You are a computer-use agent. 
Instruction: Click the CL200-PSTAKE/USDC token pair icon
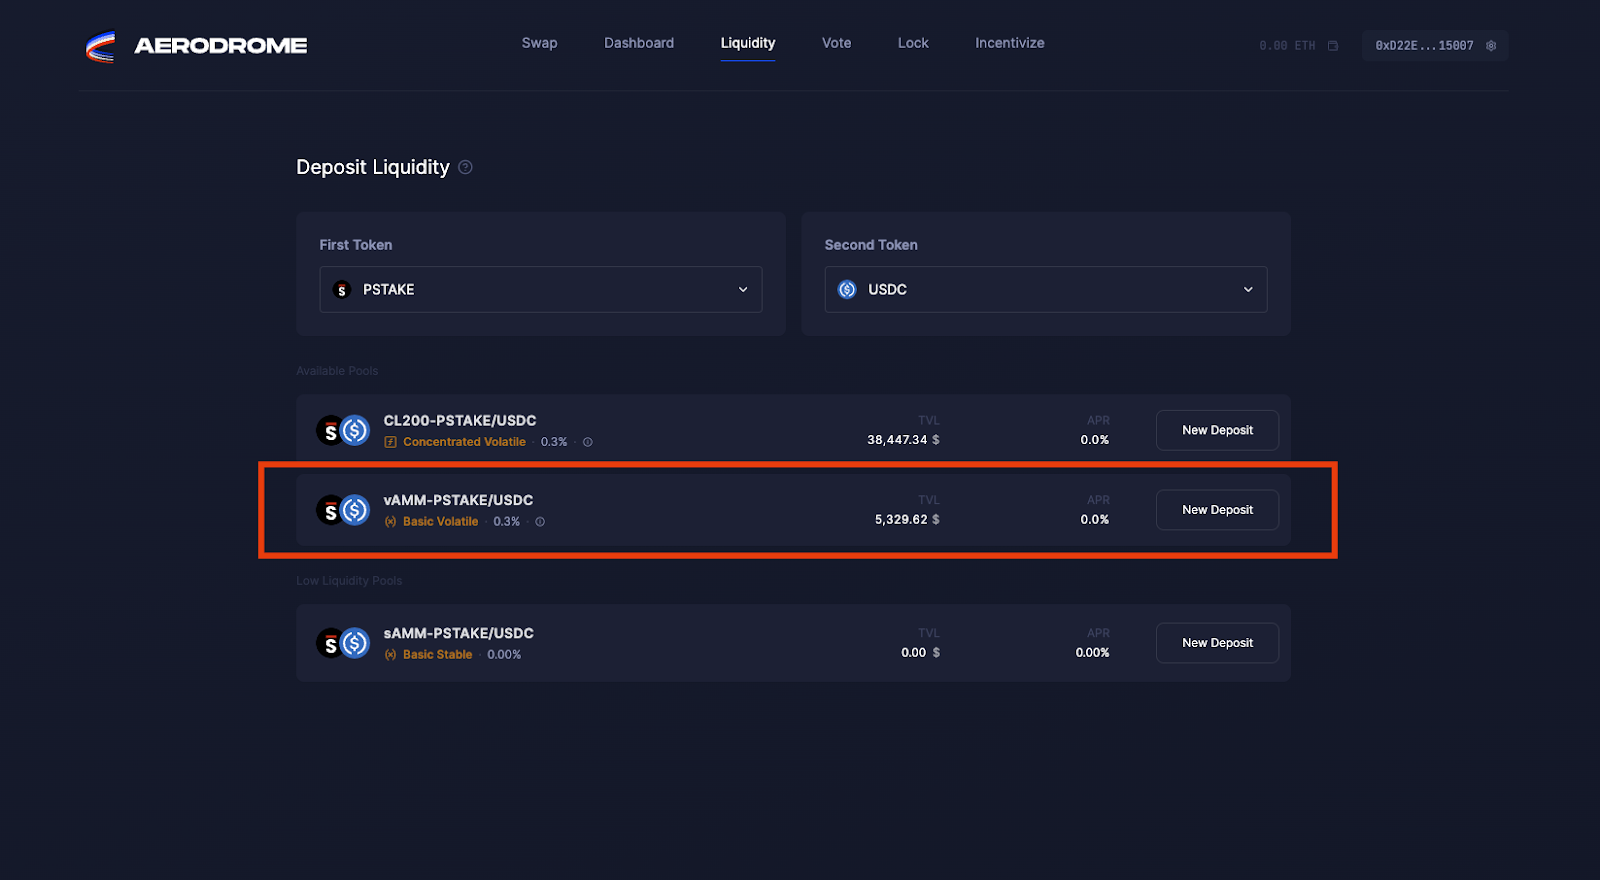coord(343,431)
